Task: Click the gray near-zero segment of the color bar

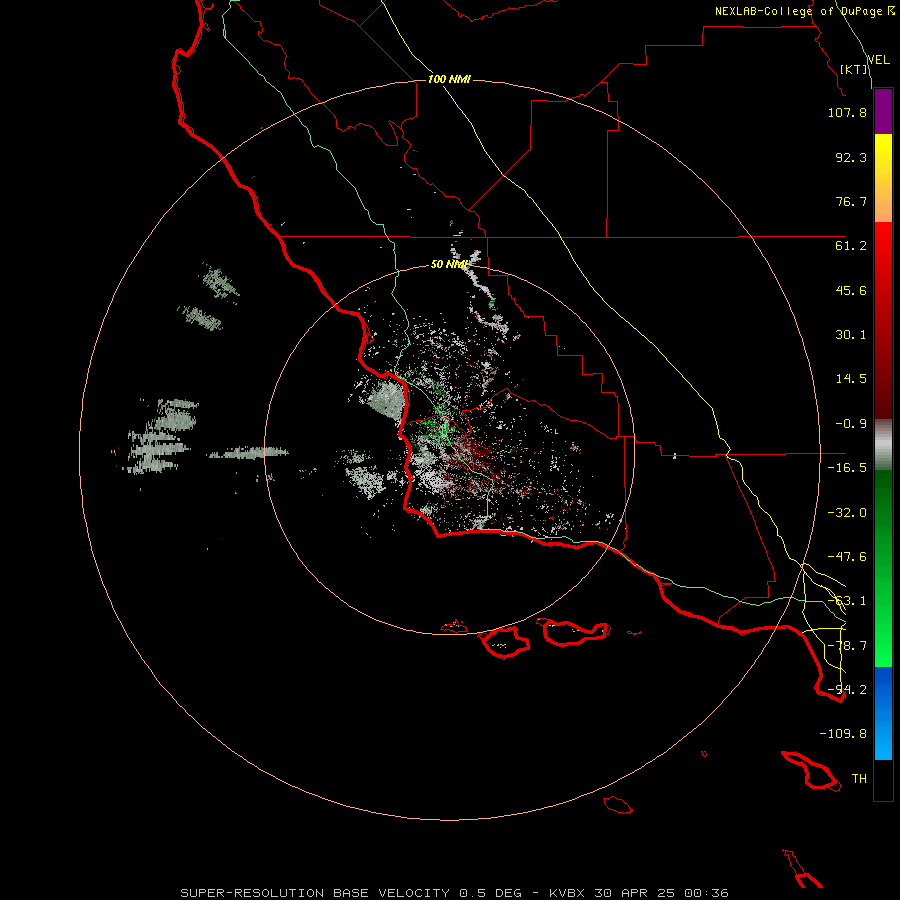Action: (x=883, y=445)
